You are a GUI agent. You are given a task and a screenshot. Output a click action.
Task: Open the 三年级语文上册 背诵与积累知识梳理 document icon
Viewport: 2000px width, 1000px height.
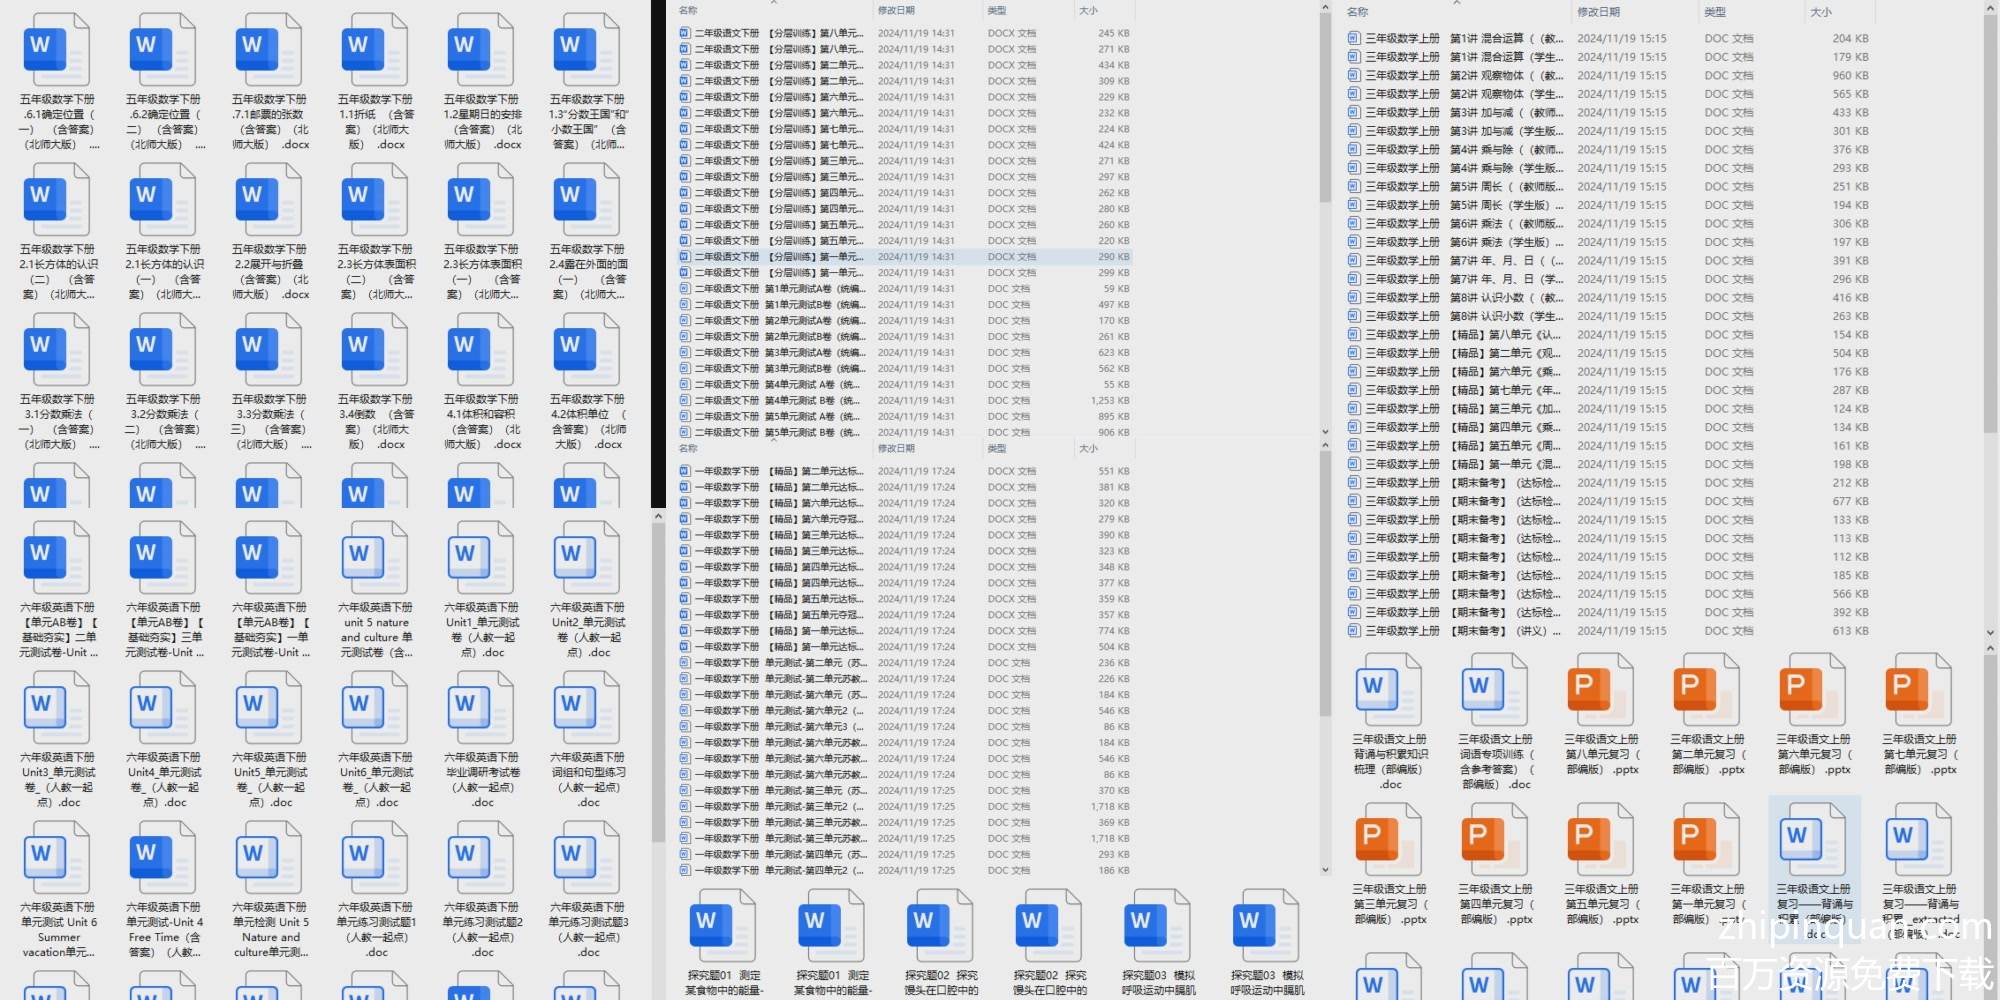(1389, 690)
